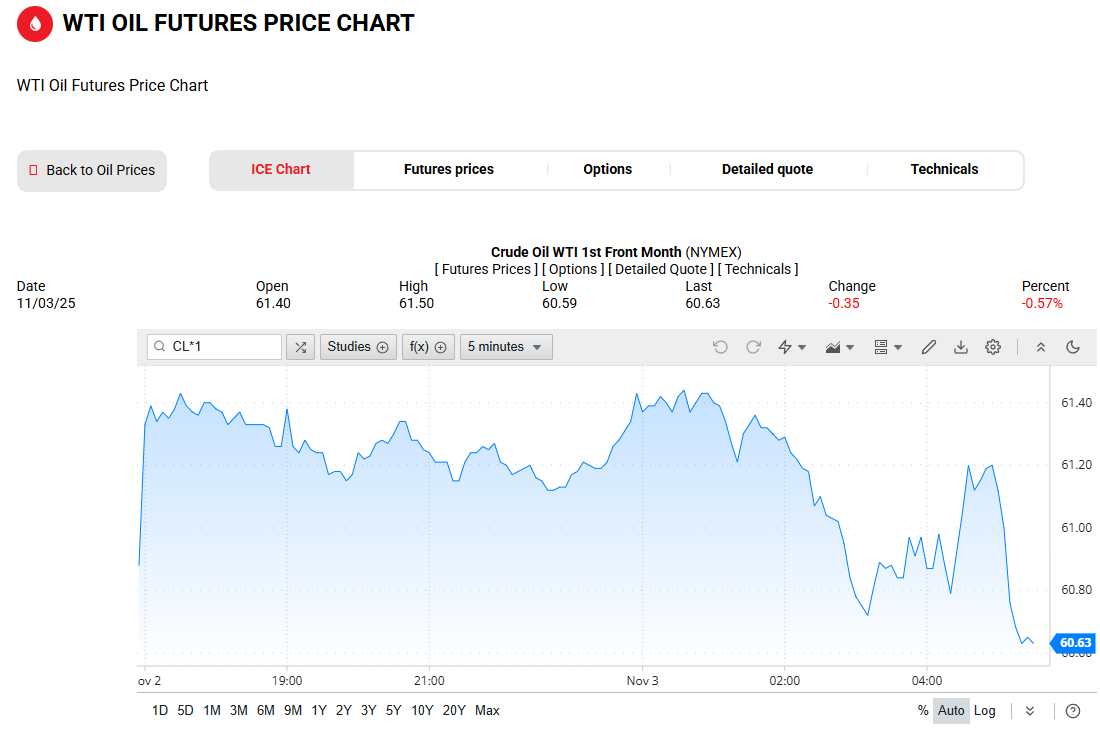Viewport: 1100px width, 730px height.
Task: Open the Technicals tab
Action: 944,170
